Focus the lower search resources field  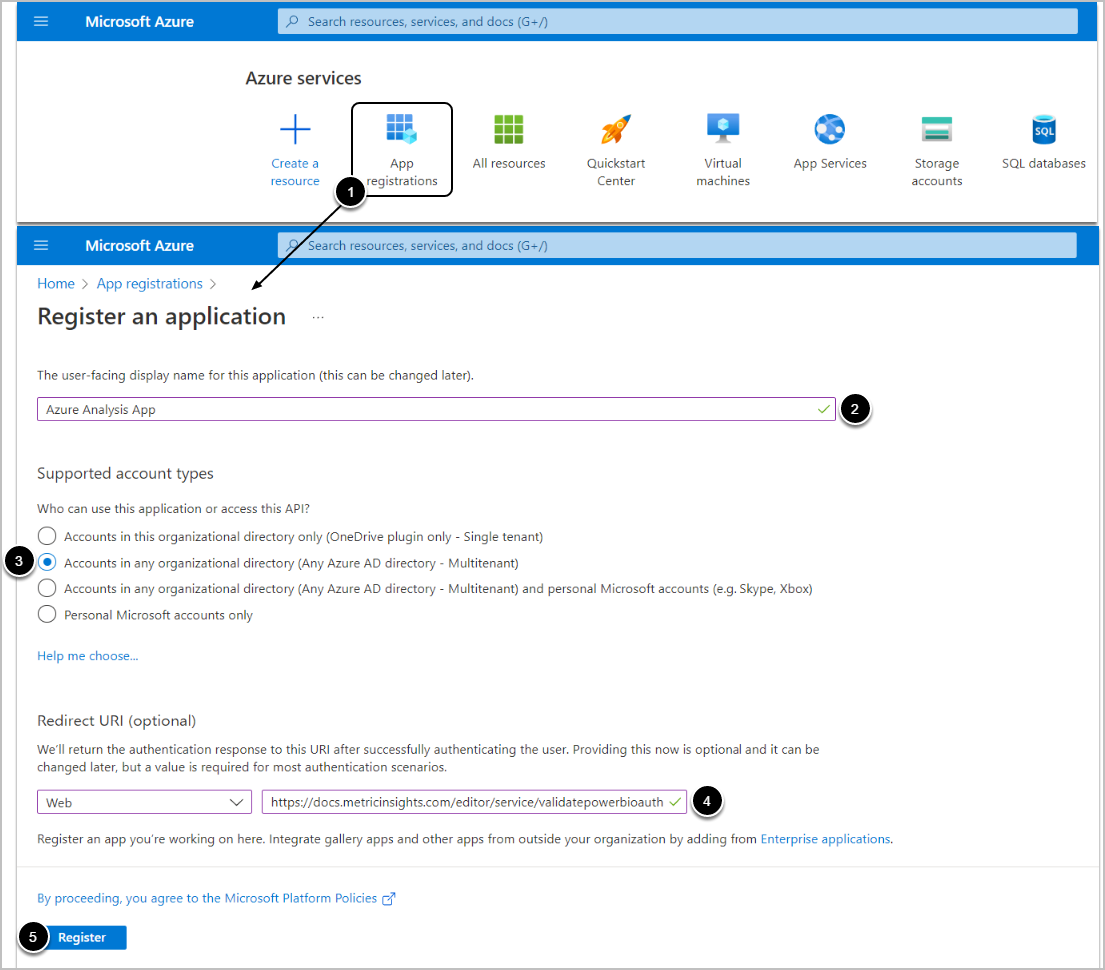point(678,245)
